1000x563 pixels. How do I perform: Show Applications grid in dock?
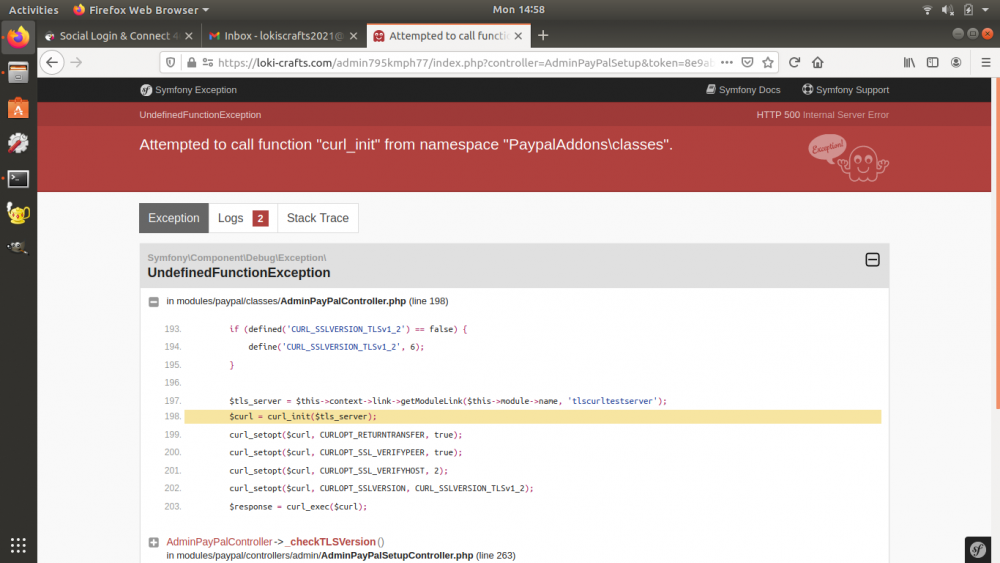[18, 545]
